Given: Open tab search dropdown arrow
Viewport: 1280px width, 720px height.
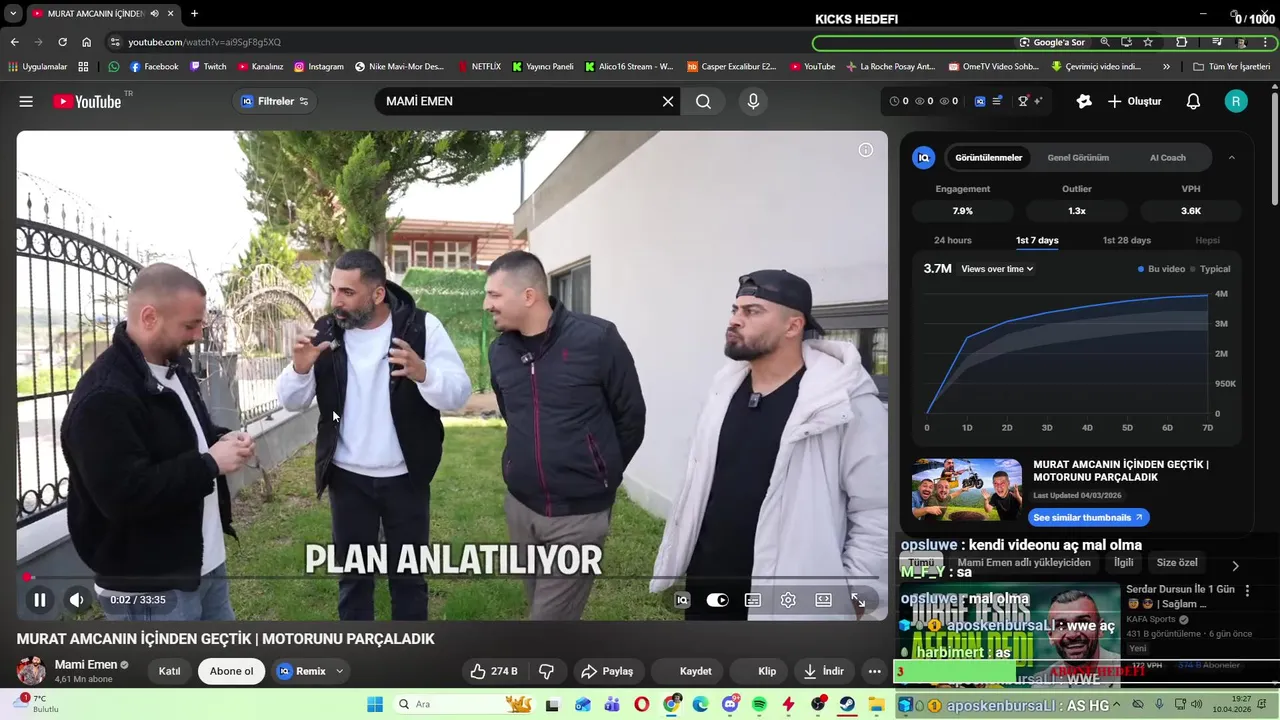Looking at the screenshot, I should (x=13, y=14).
